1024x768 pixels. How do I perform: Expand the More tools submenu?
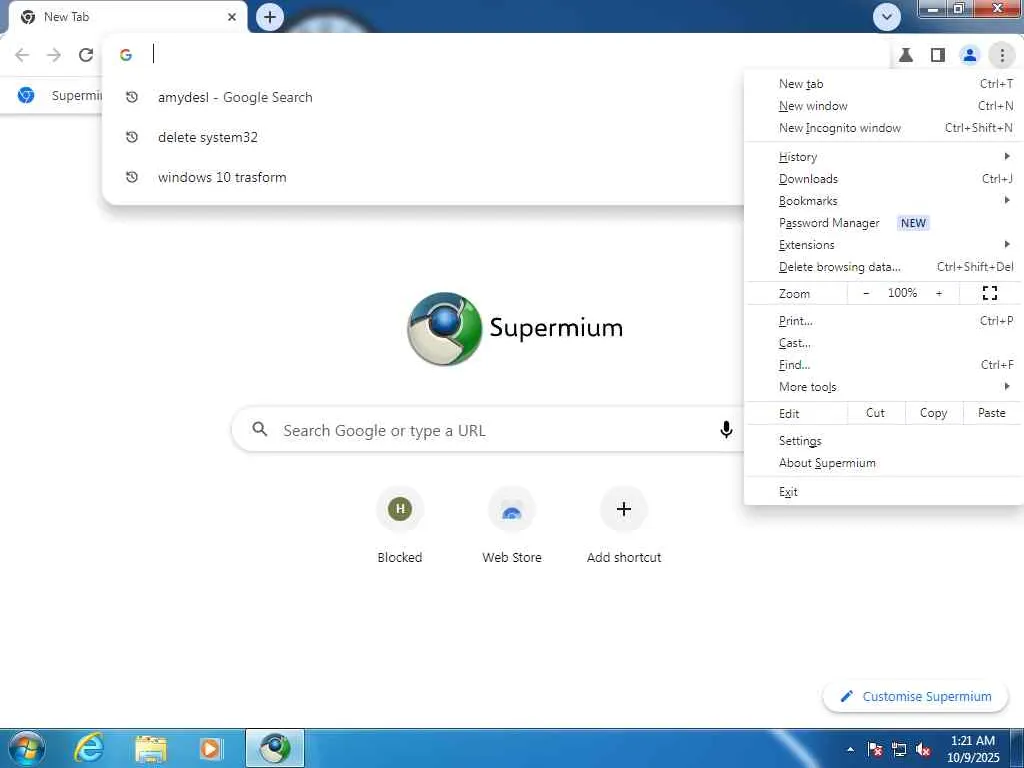pyautogui.click(x=884, y=387)
